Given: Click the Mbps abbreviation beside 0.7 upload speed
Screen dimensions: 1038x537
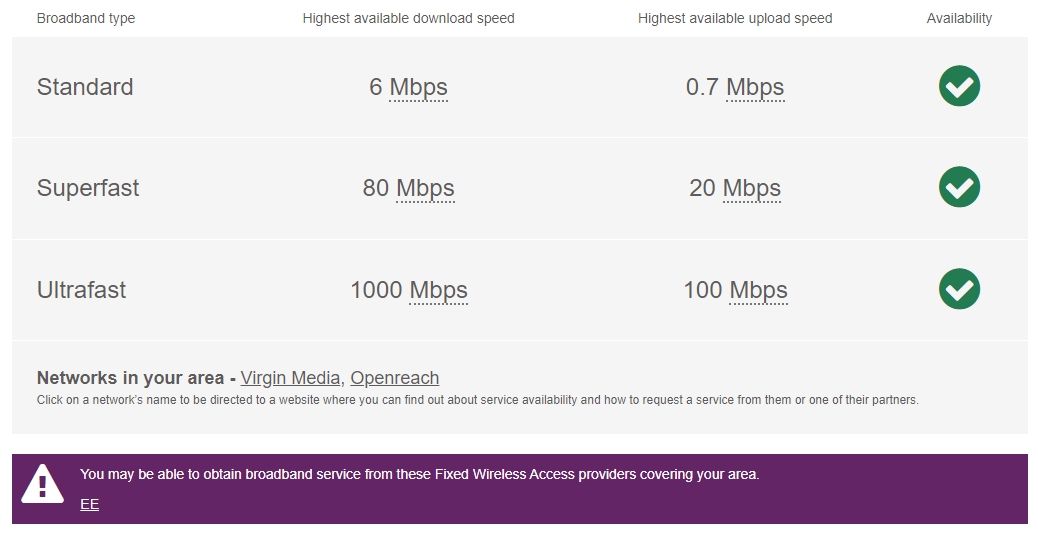Looking at the screenshot, I should pos(755,87).
